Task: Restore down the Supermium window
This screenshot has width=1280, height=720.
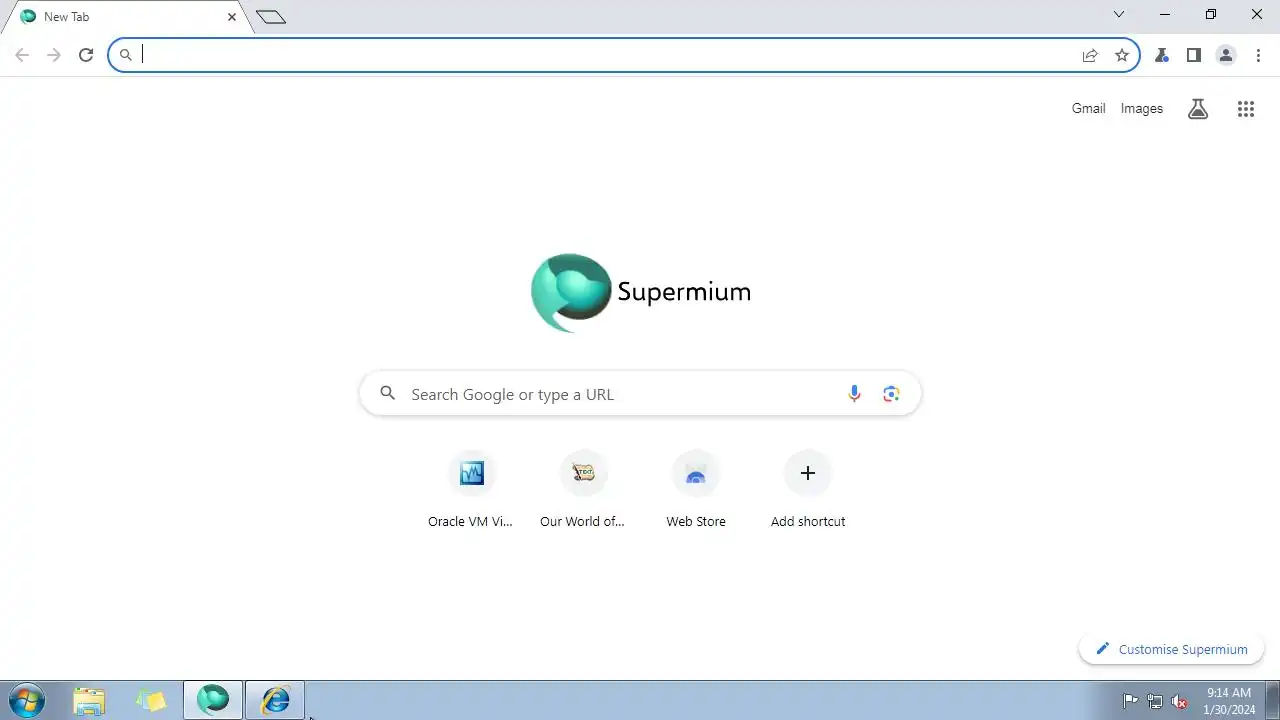Action: click(1211, 14)
